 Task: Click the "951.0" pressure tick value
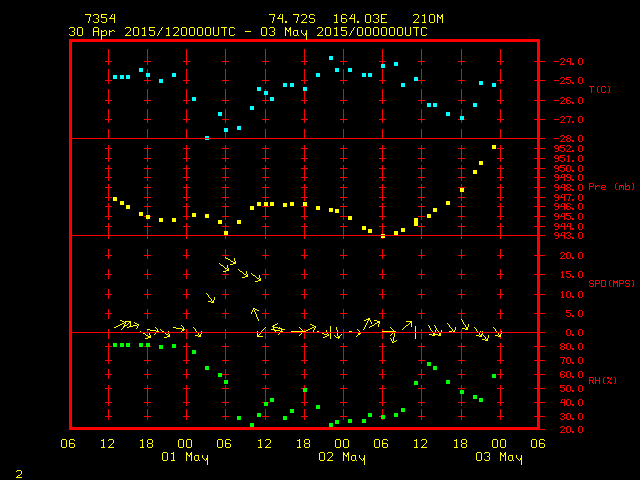pyautogui.click(x=568, y=158)
